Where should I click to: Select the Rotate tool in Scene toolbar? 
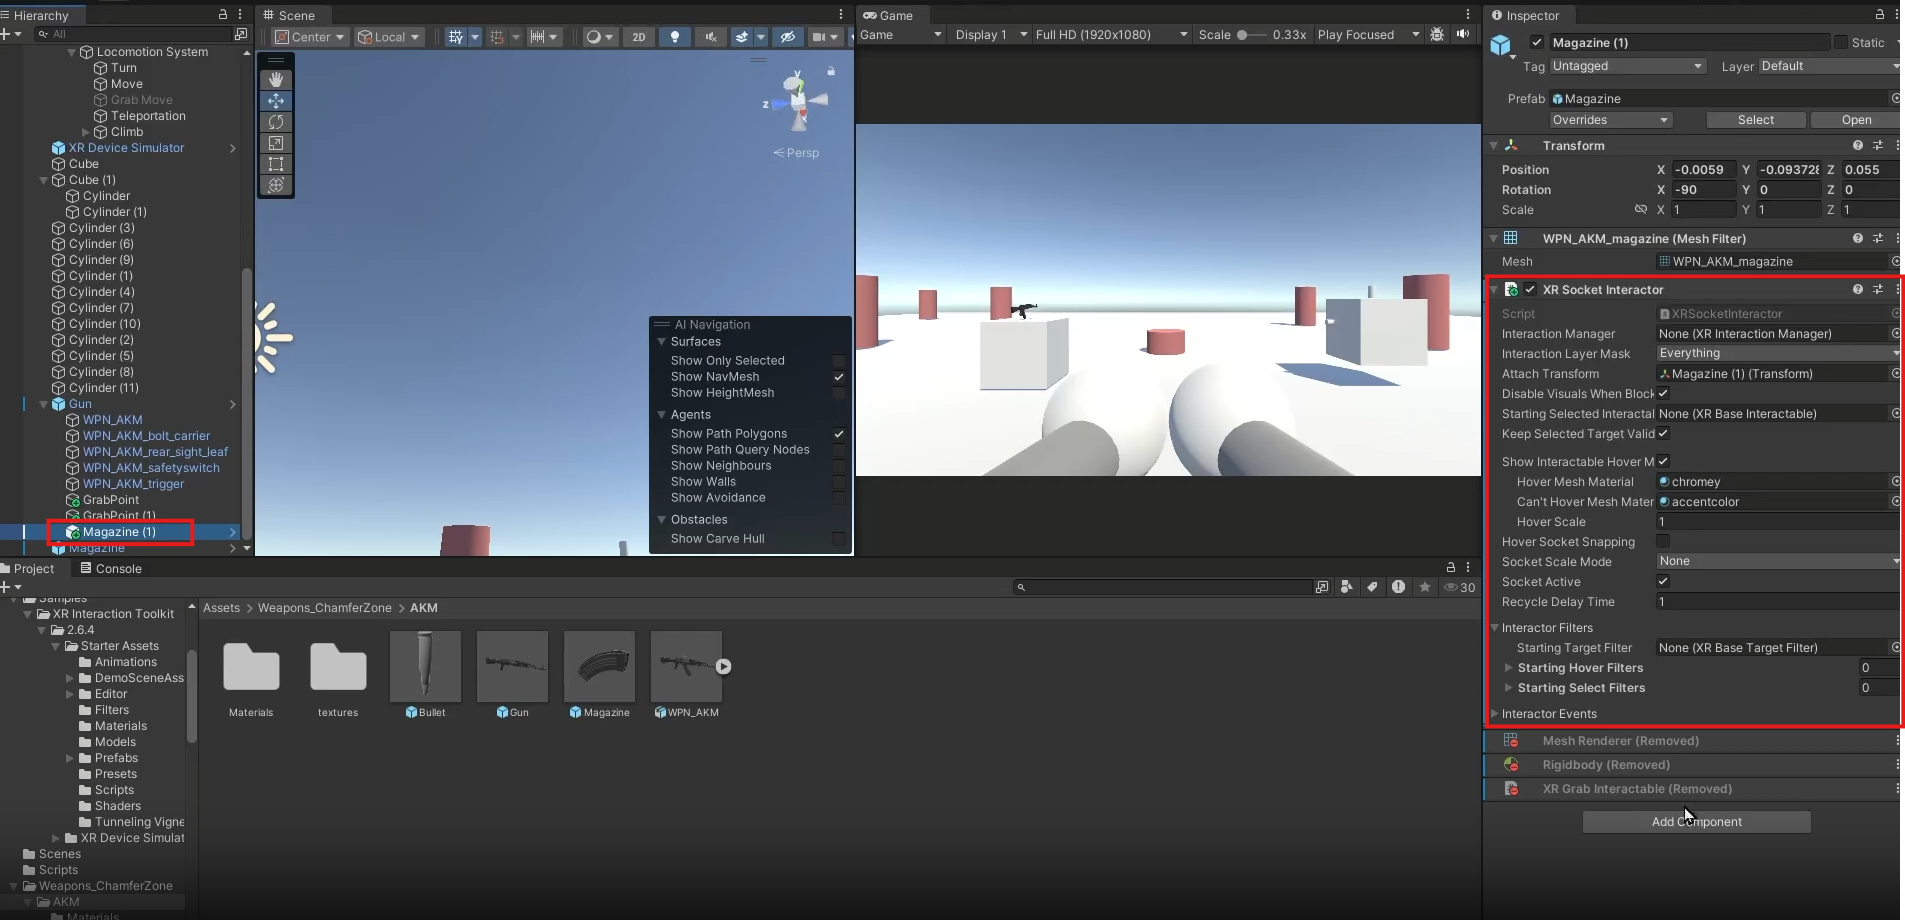(x=276, y=122)
